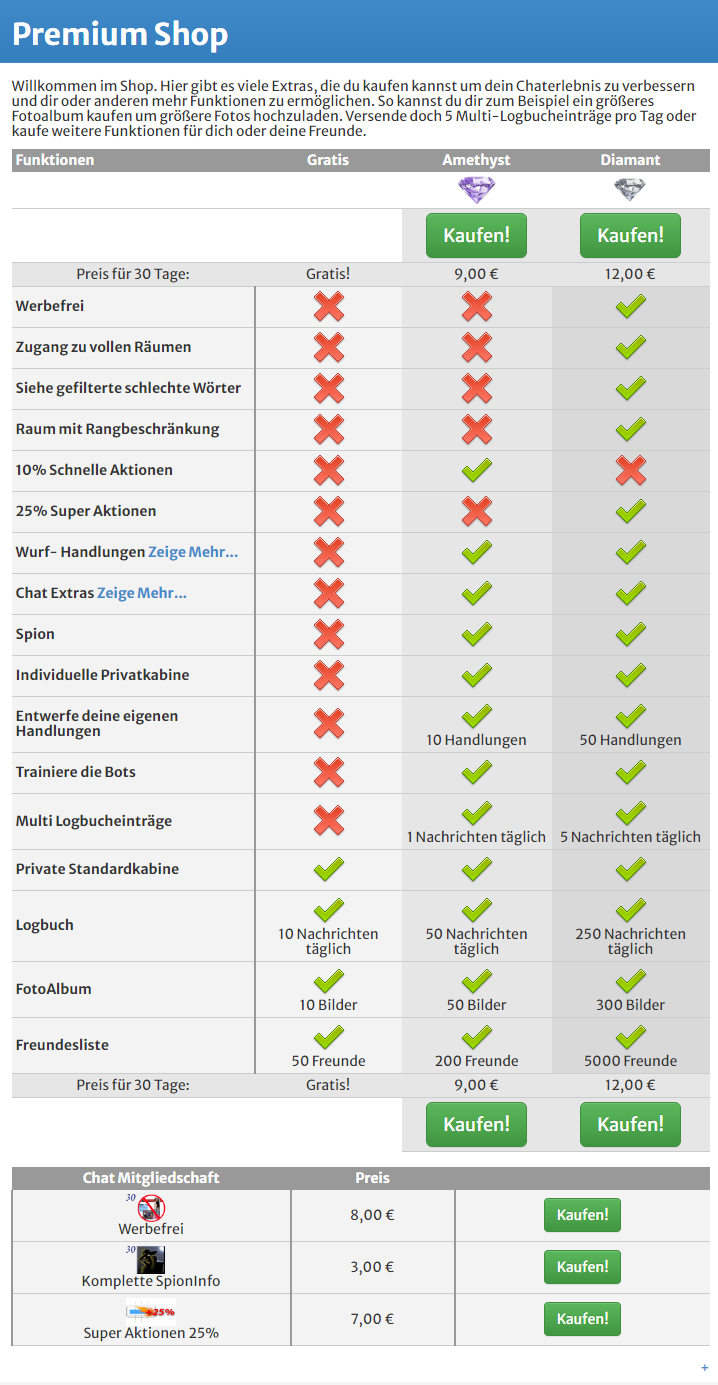Click the Werbefrei no-ads membership icon
The image size is (718, 1385).
(x=151, y=1208)
